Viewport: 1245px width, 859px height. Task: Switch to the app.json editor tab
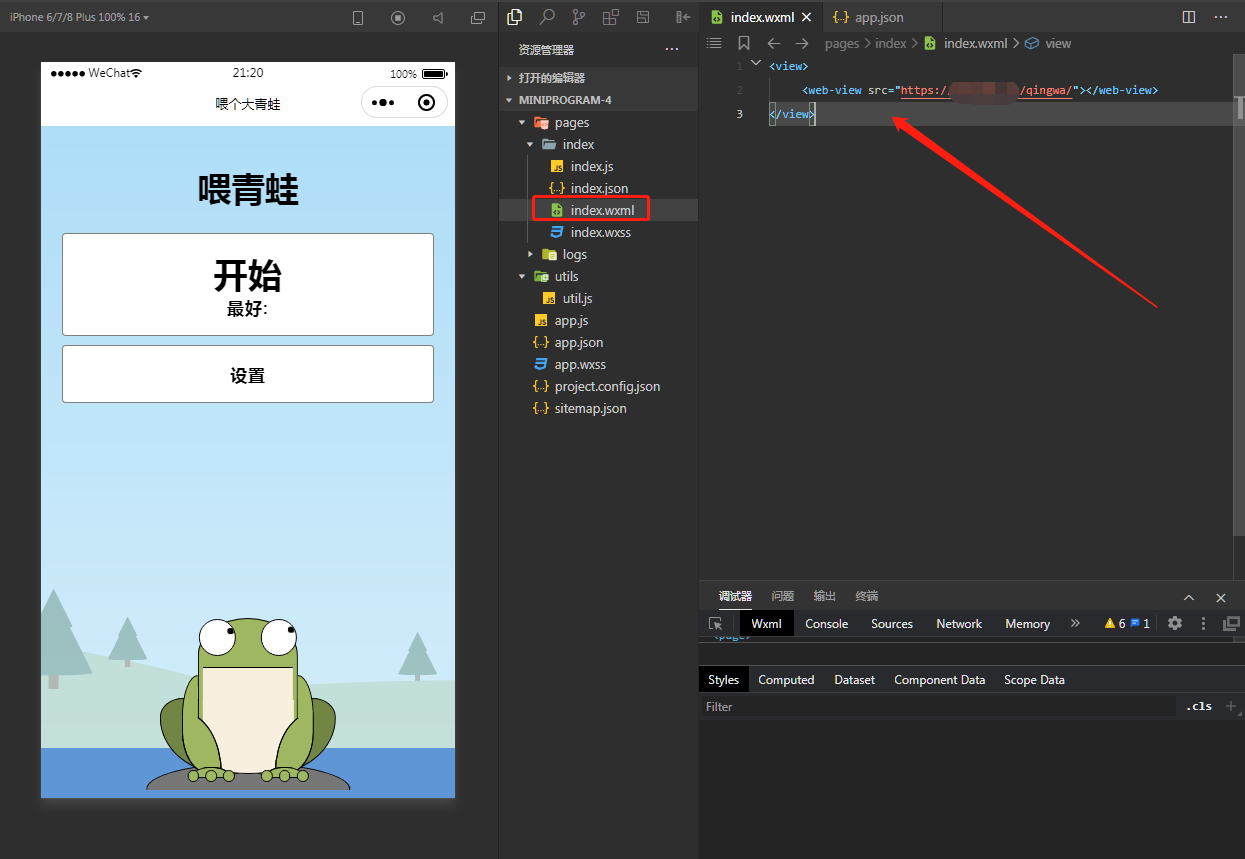pos(878,17)
